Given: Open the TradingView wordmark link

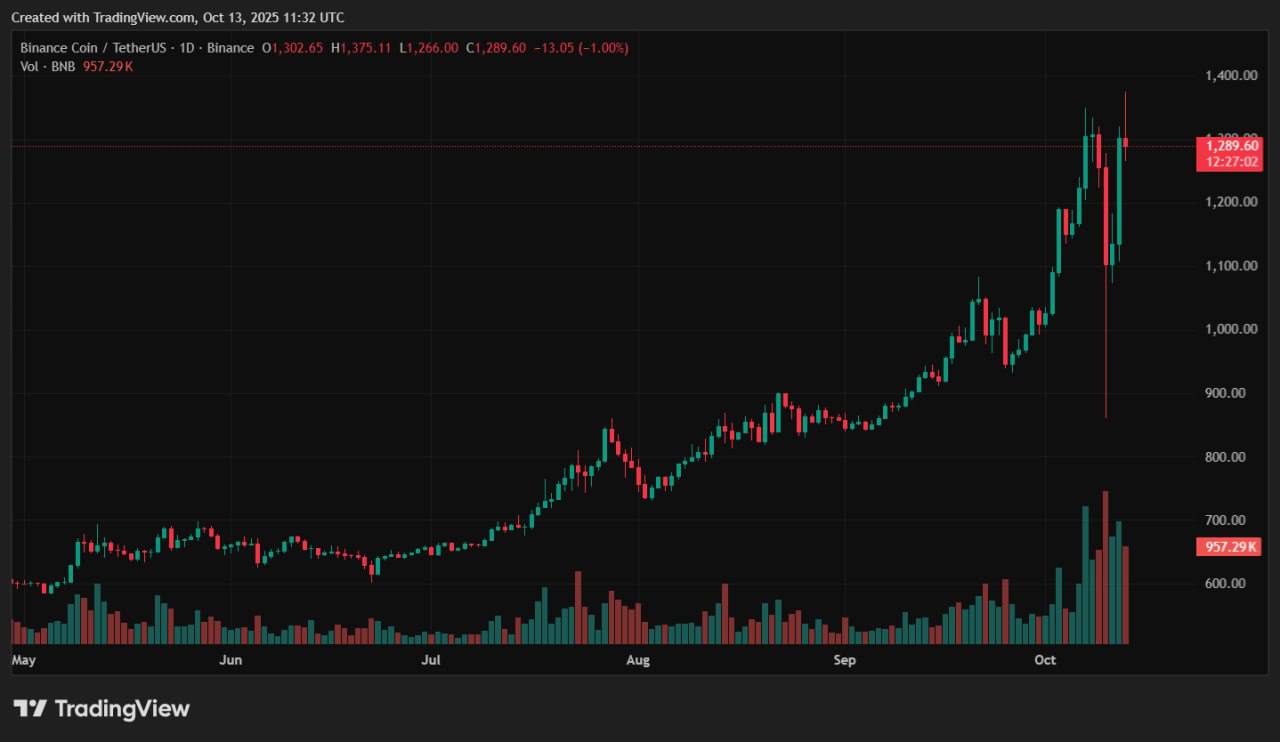Looking at the screenshot, I should coord(121,709).
